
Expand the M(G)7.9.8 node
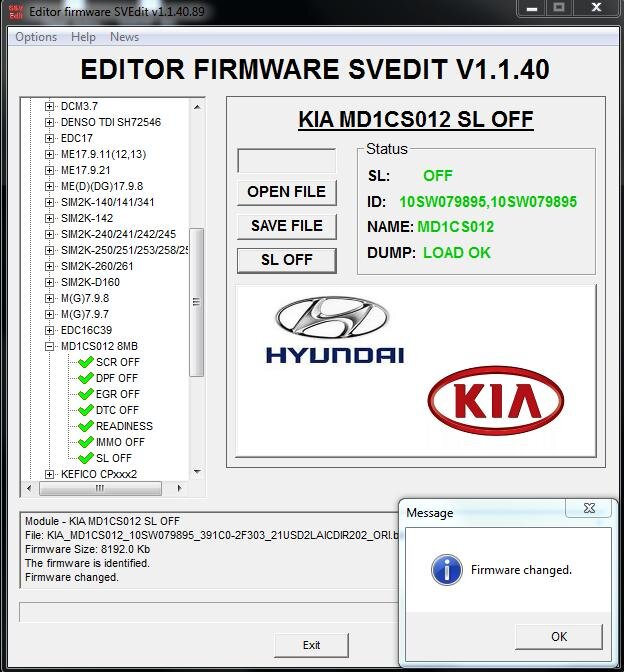pos(49,298)
